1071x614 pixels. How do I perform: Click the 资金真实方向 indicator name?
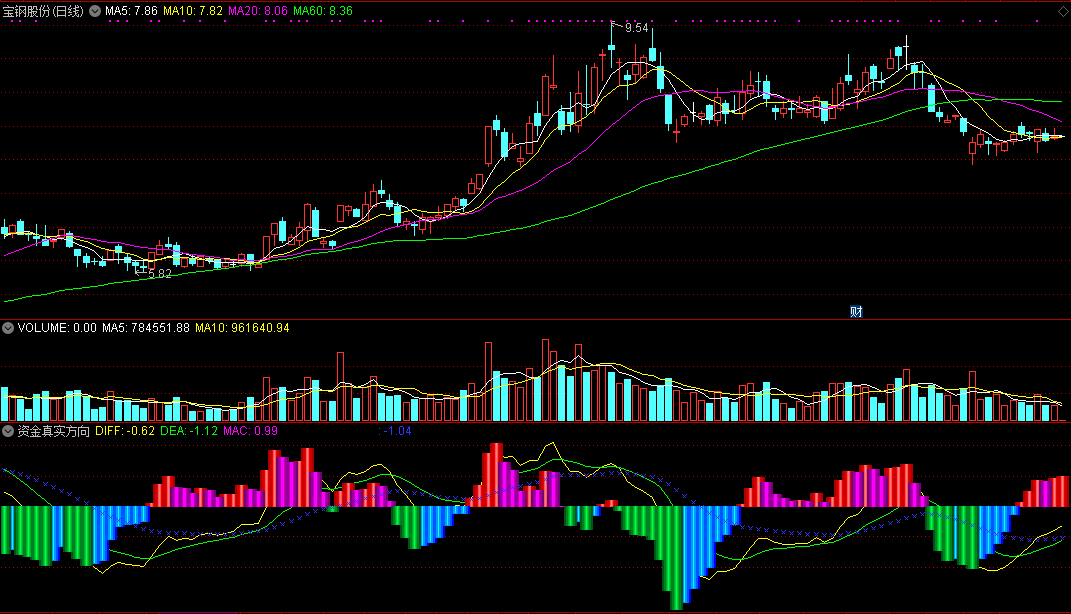pos(53,431)
